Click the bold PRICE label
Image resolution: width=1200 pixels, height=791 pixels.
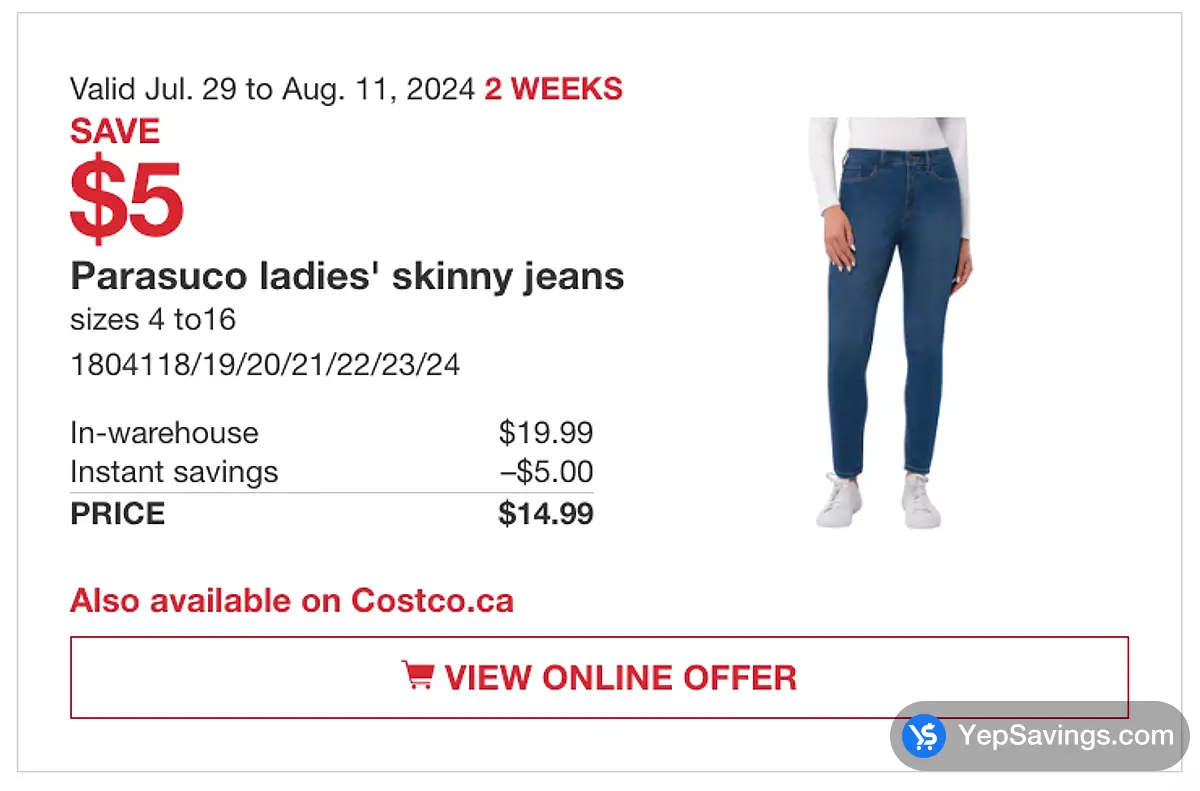pos(117,514)
